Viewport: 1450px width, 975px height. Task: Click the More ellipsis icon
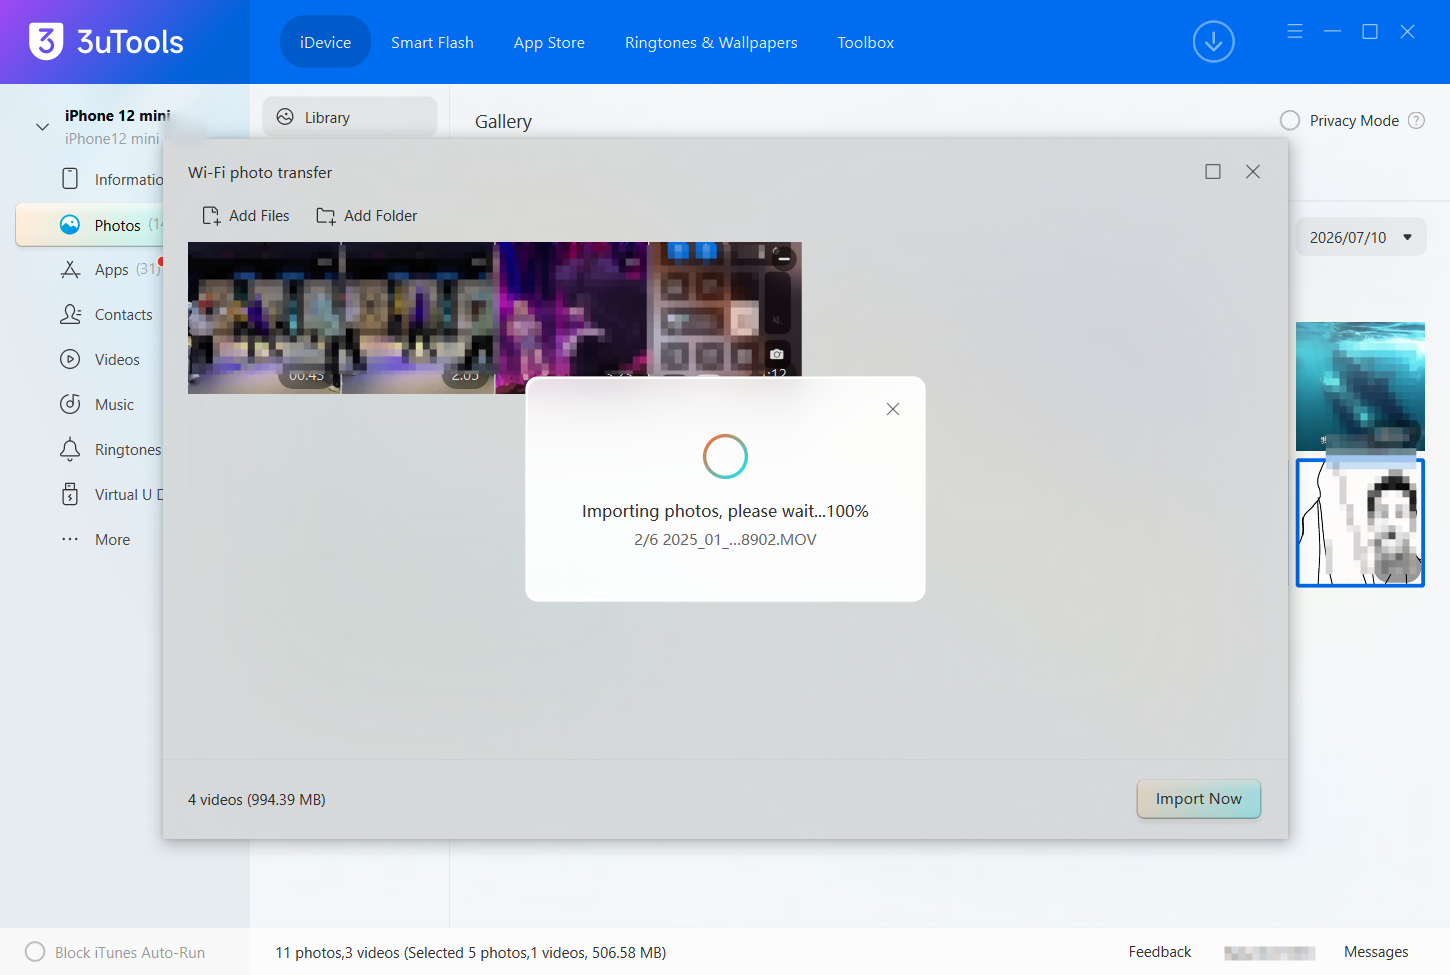(70, 539)
